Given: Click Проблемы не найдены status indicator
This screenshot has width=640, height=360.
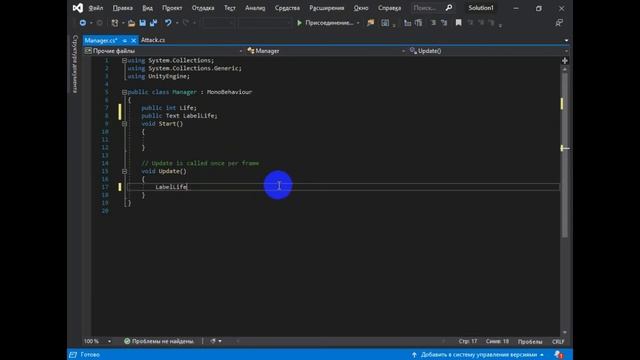Looking at the screenshot, I should click(x=159, y=341).
